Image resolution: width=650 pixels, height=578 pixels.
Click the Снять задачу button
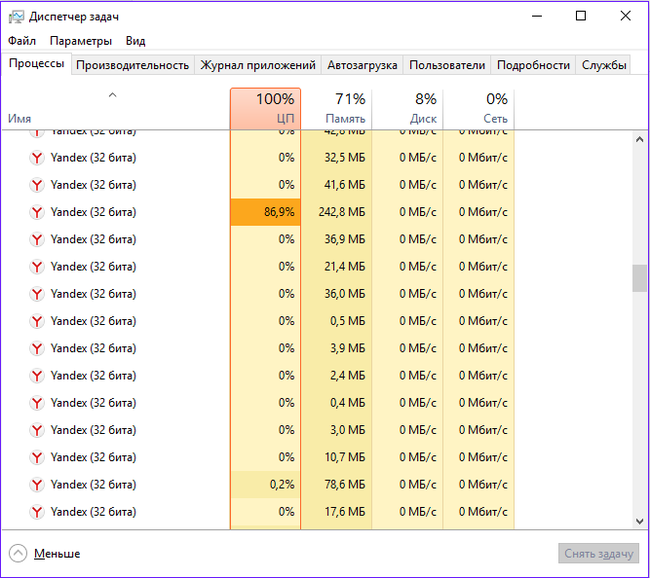click(599, 554)
